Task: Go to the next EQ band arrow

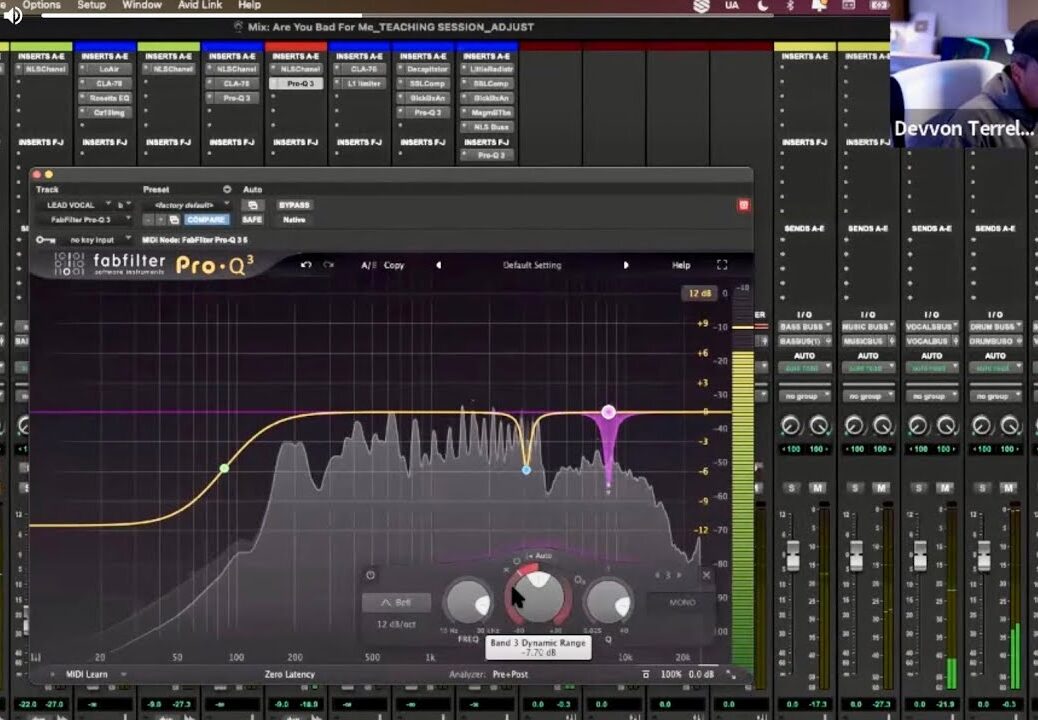Action: 679,575
